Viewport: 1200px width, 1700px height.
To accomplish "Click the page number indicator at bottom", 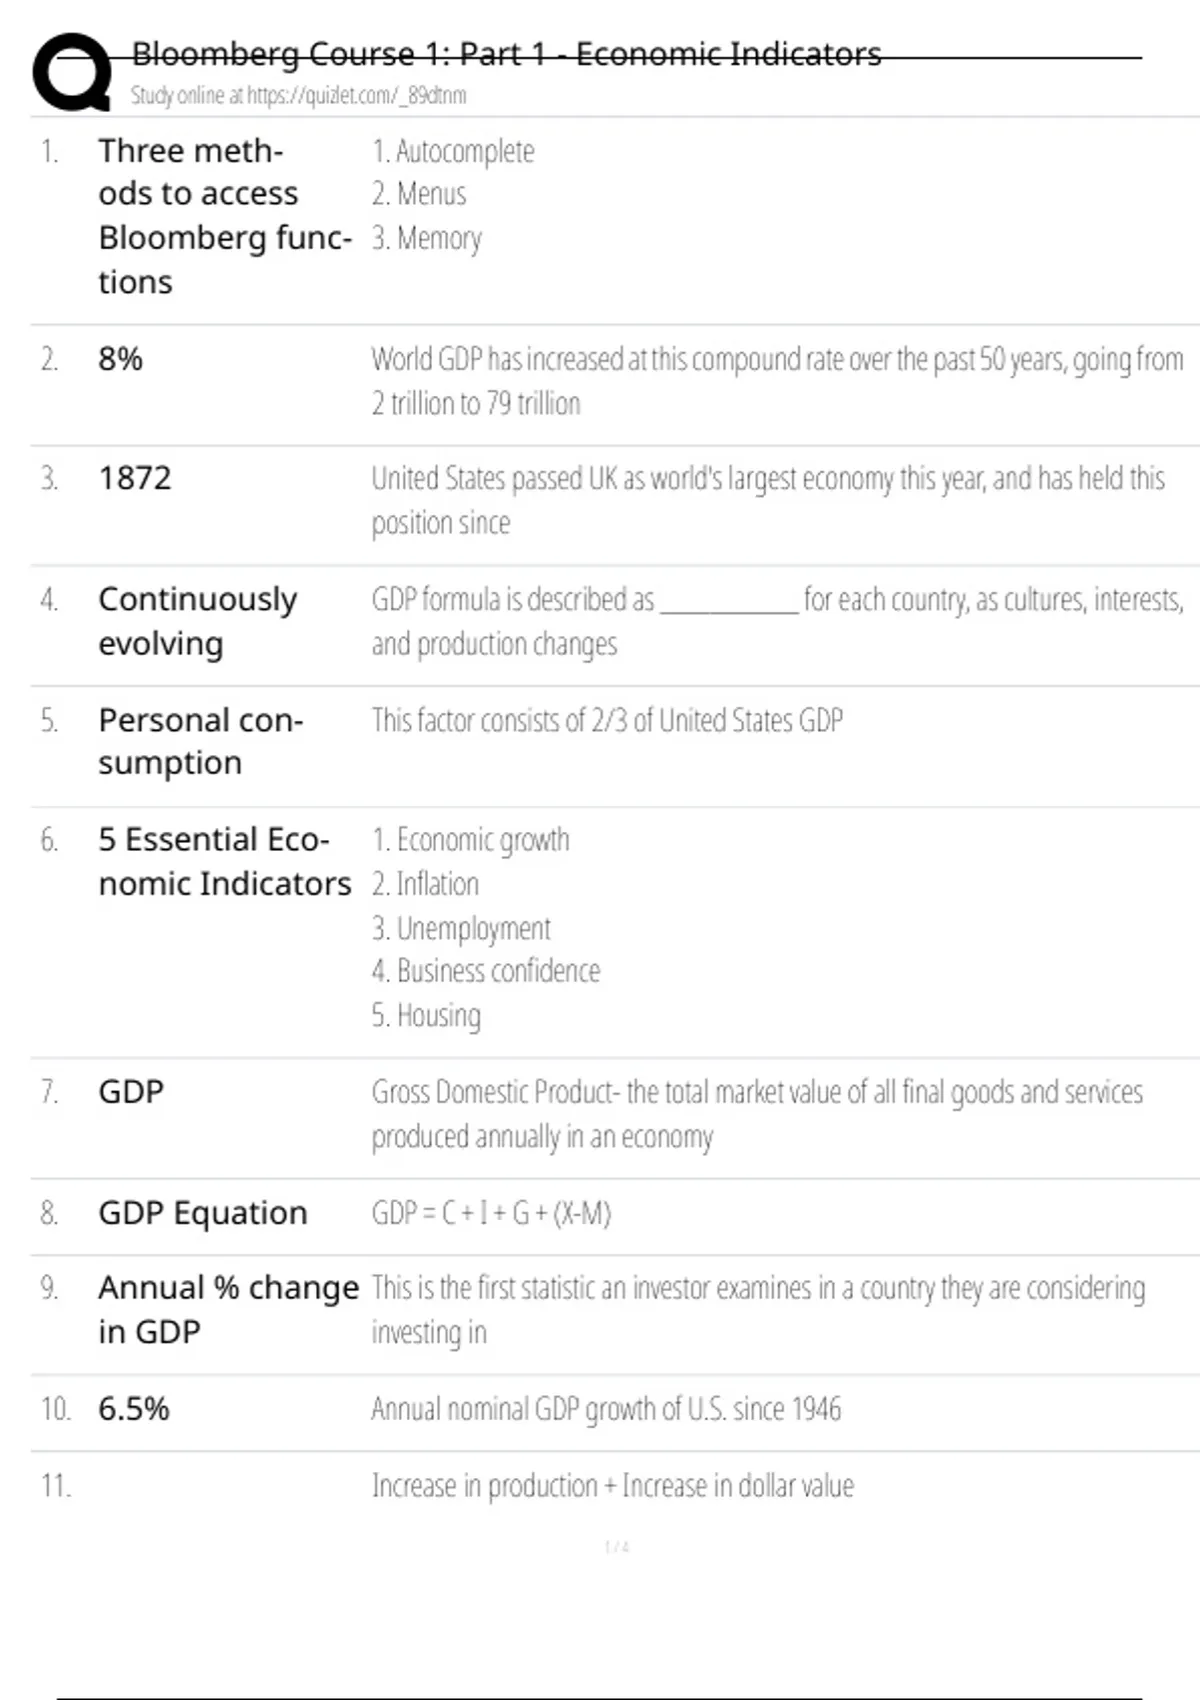I will pyautogui.click(x=616, y=1547).
